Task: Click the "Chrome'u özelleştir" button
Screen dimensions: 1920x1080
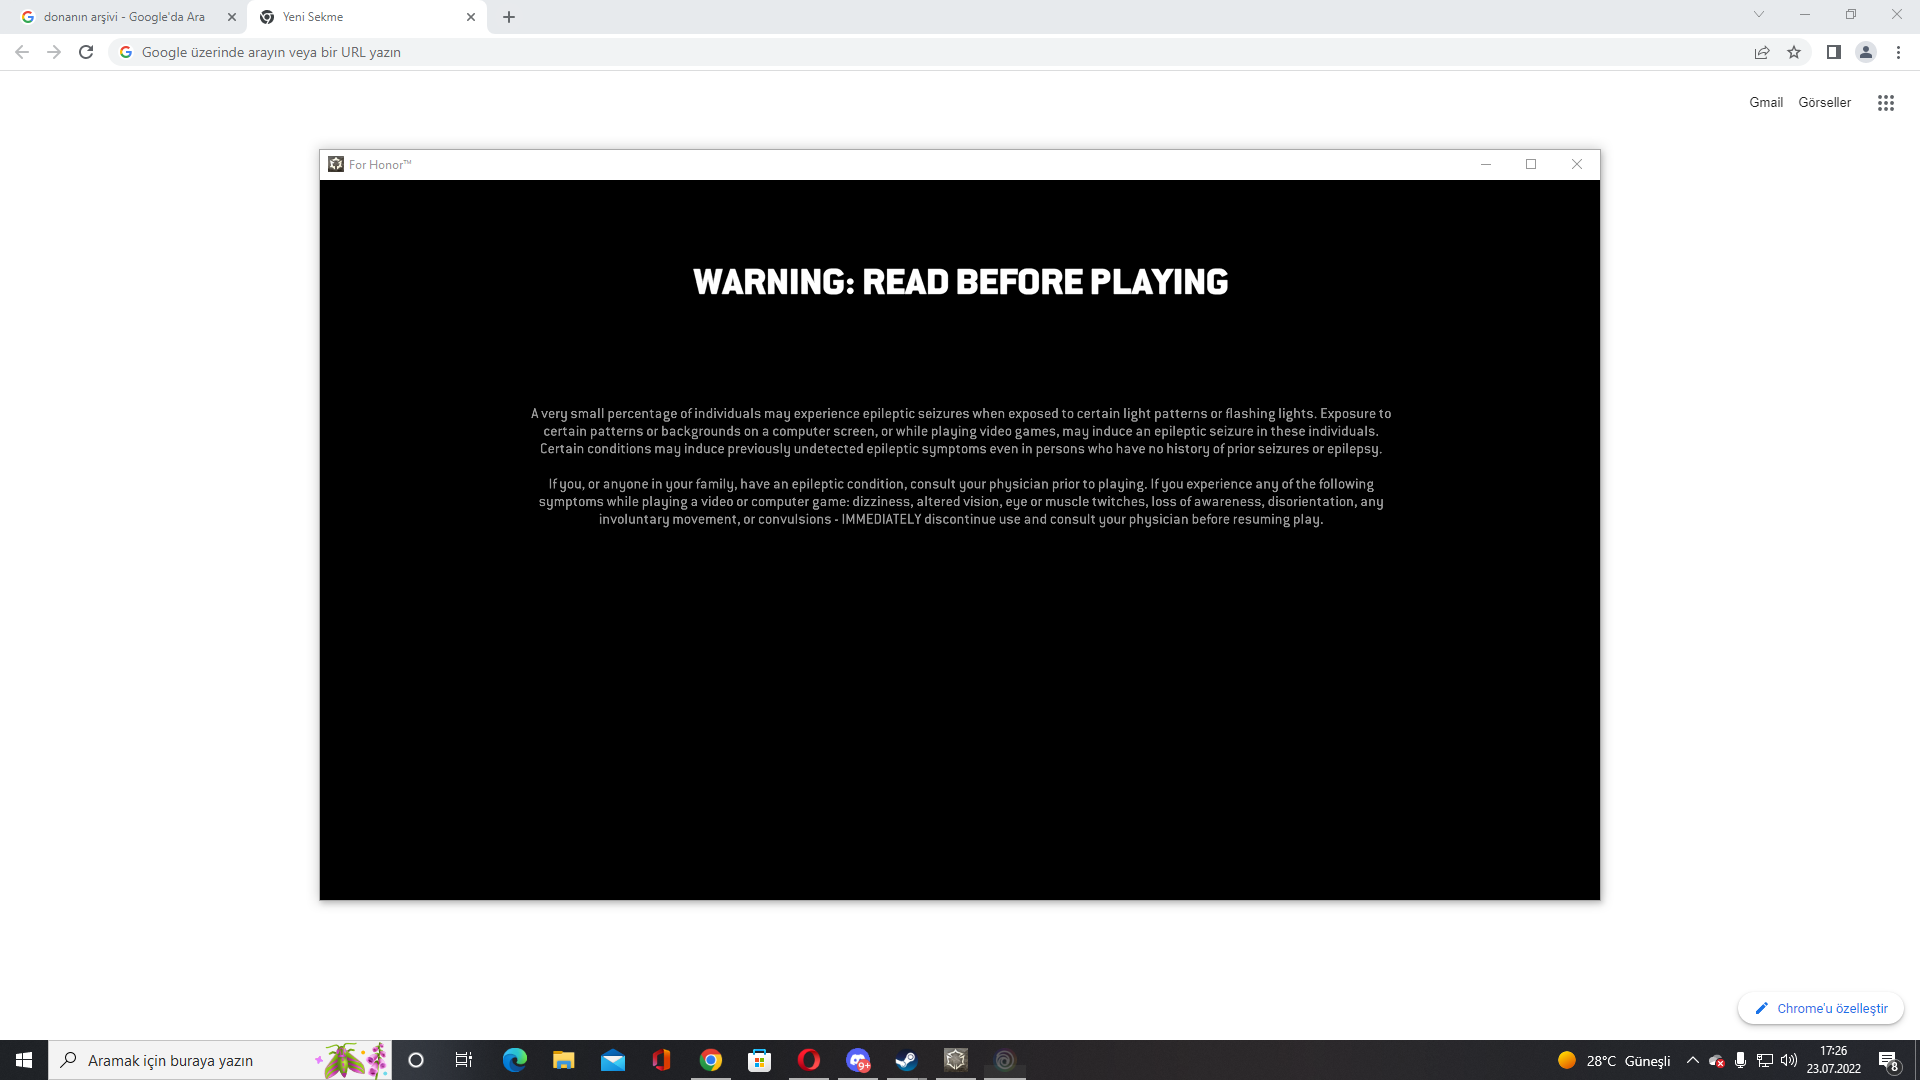Action: point(1821,1008)
